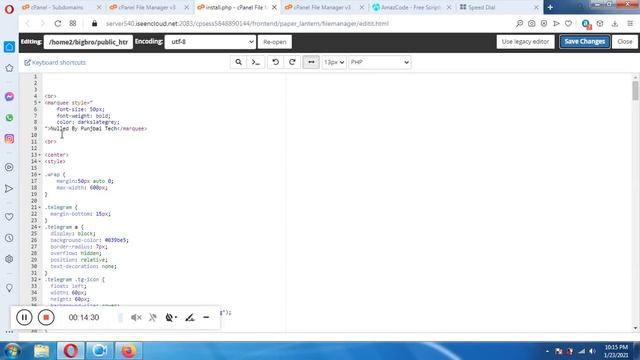Open the Speed Dial grid icon

point(73,24)
